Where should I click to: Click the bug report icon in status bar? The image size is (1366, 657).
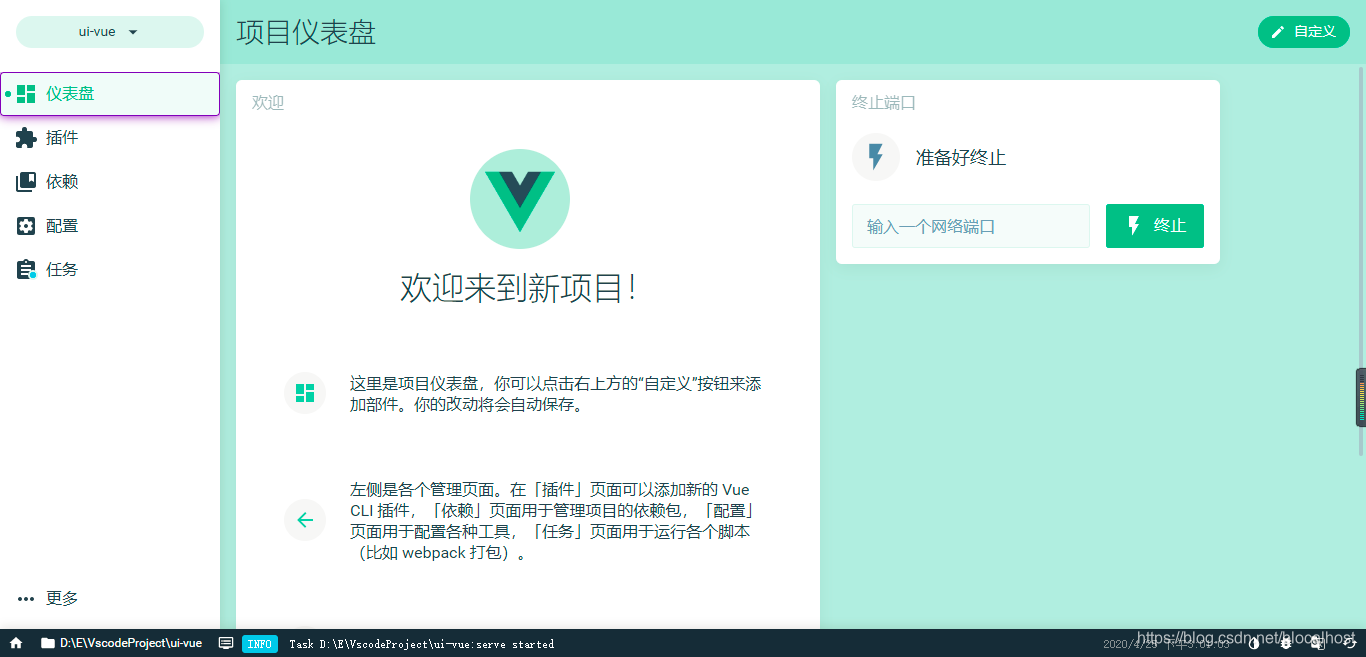[1286, 643]
